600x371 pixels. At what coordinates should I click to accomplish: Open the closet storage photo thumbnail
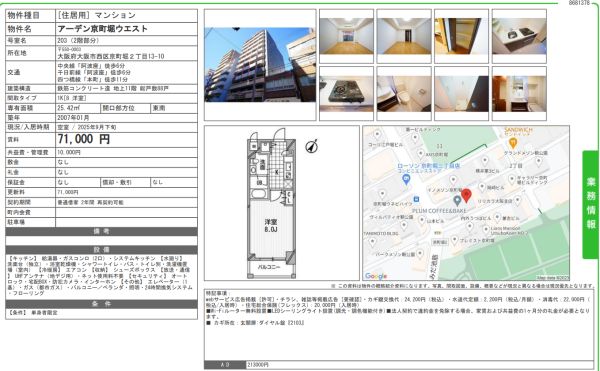point(461,36)
